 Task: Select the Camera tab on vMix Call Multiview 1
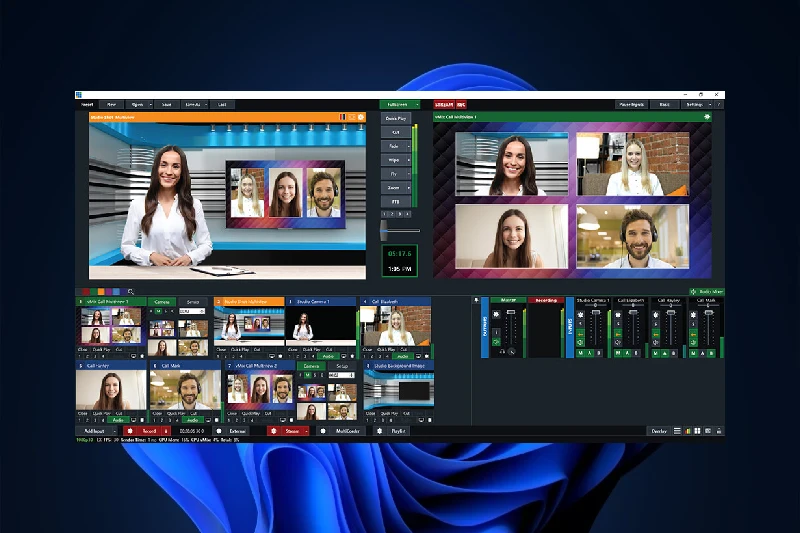(x=162, y=301)
